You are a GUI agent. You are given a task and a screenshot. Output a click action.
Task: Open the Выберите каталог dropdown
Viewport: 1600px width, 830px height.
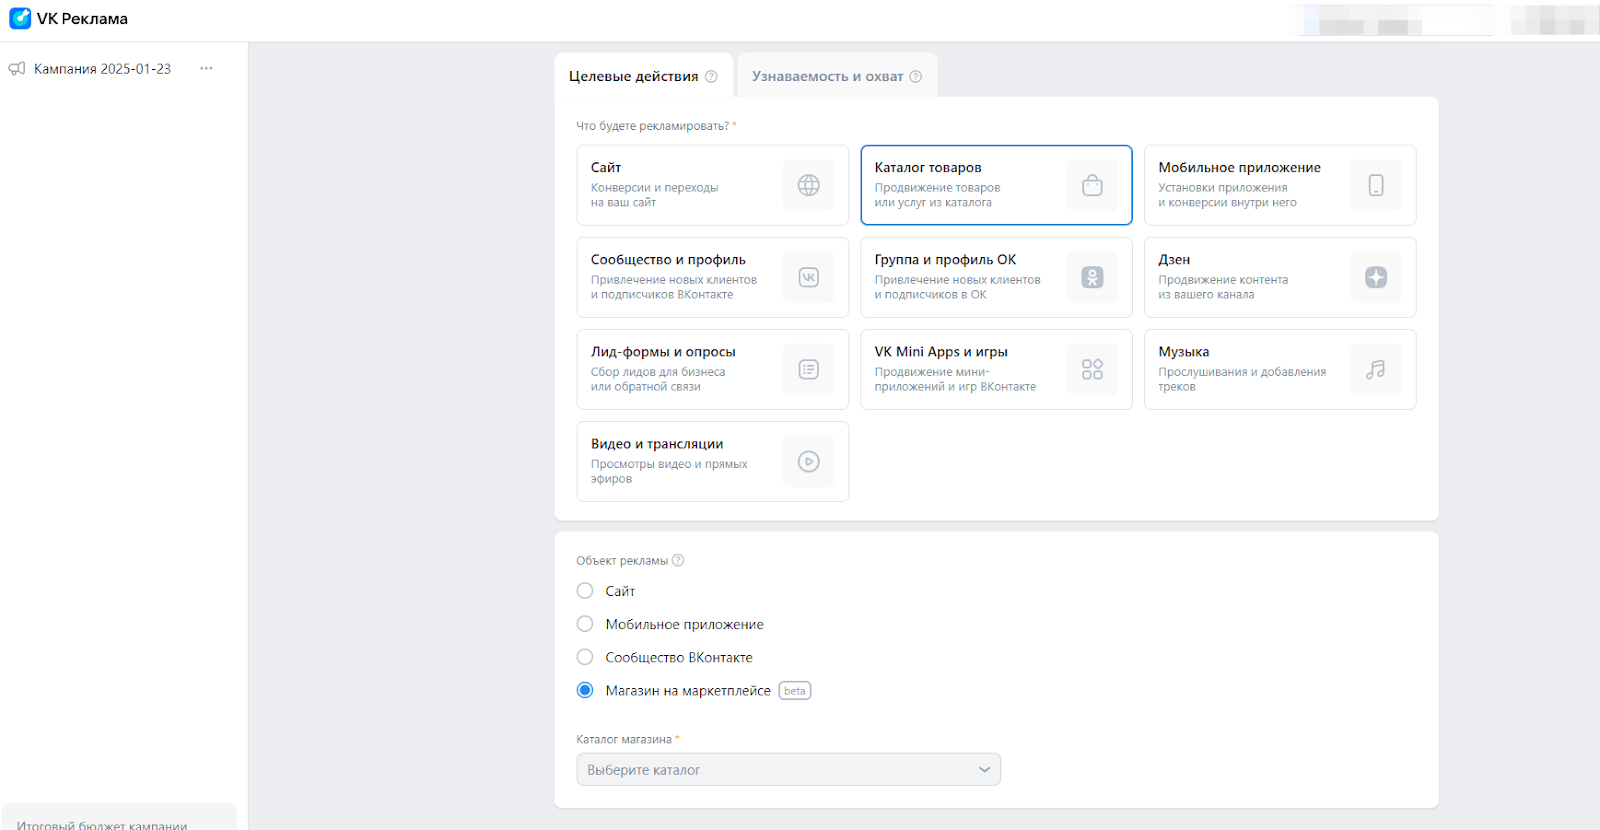(x=788, y=769)
